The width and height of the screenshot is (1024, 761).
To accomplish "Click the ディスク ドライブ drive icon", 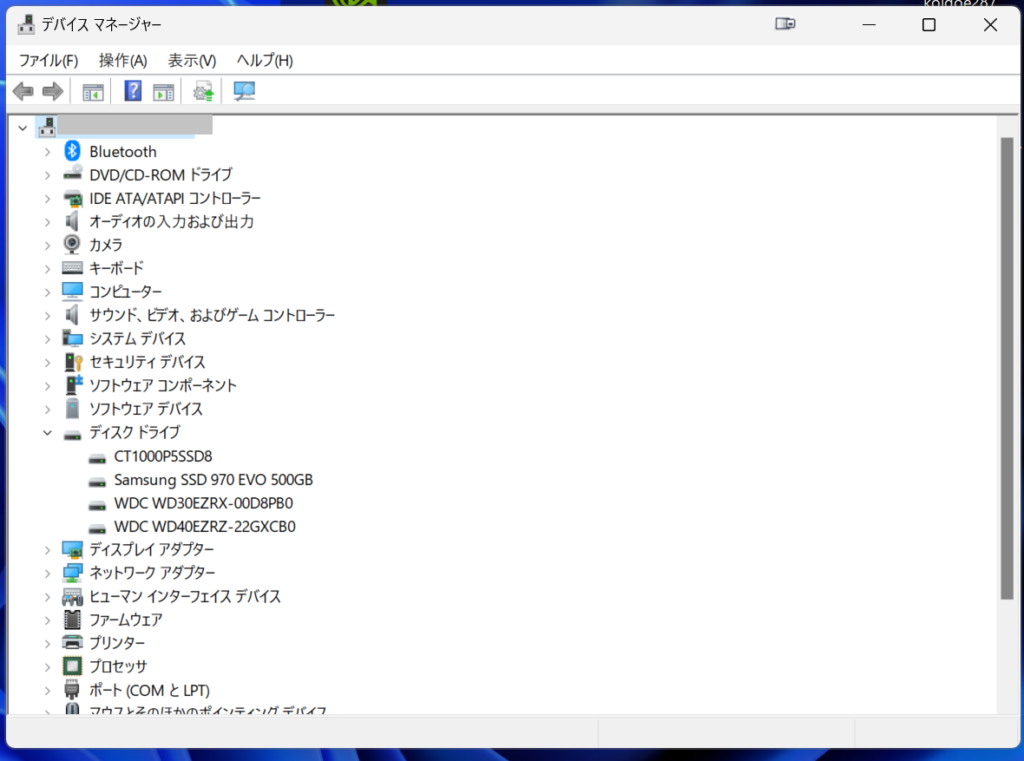I will point(72,434).
